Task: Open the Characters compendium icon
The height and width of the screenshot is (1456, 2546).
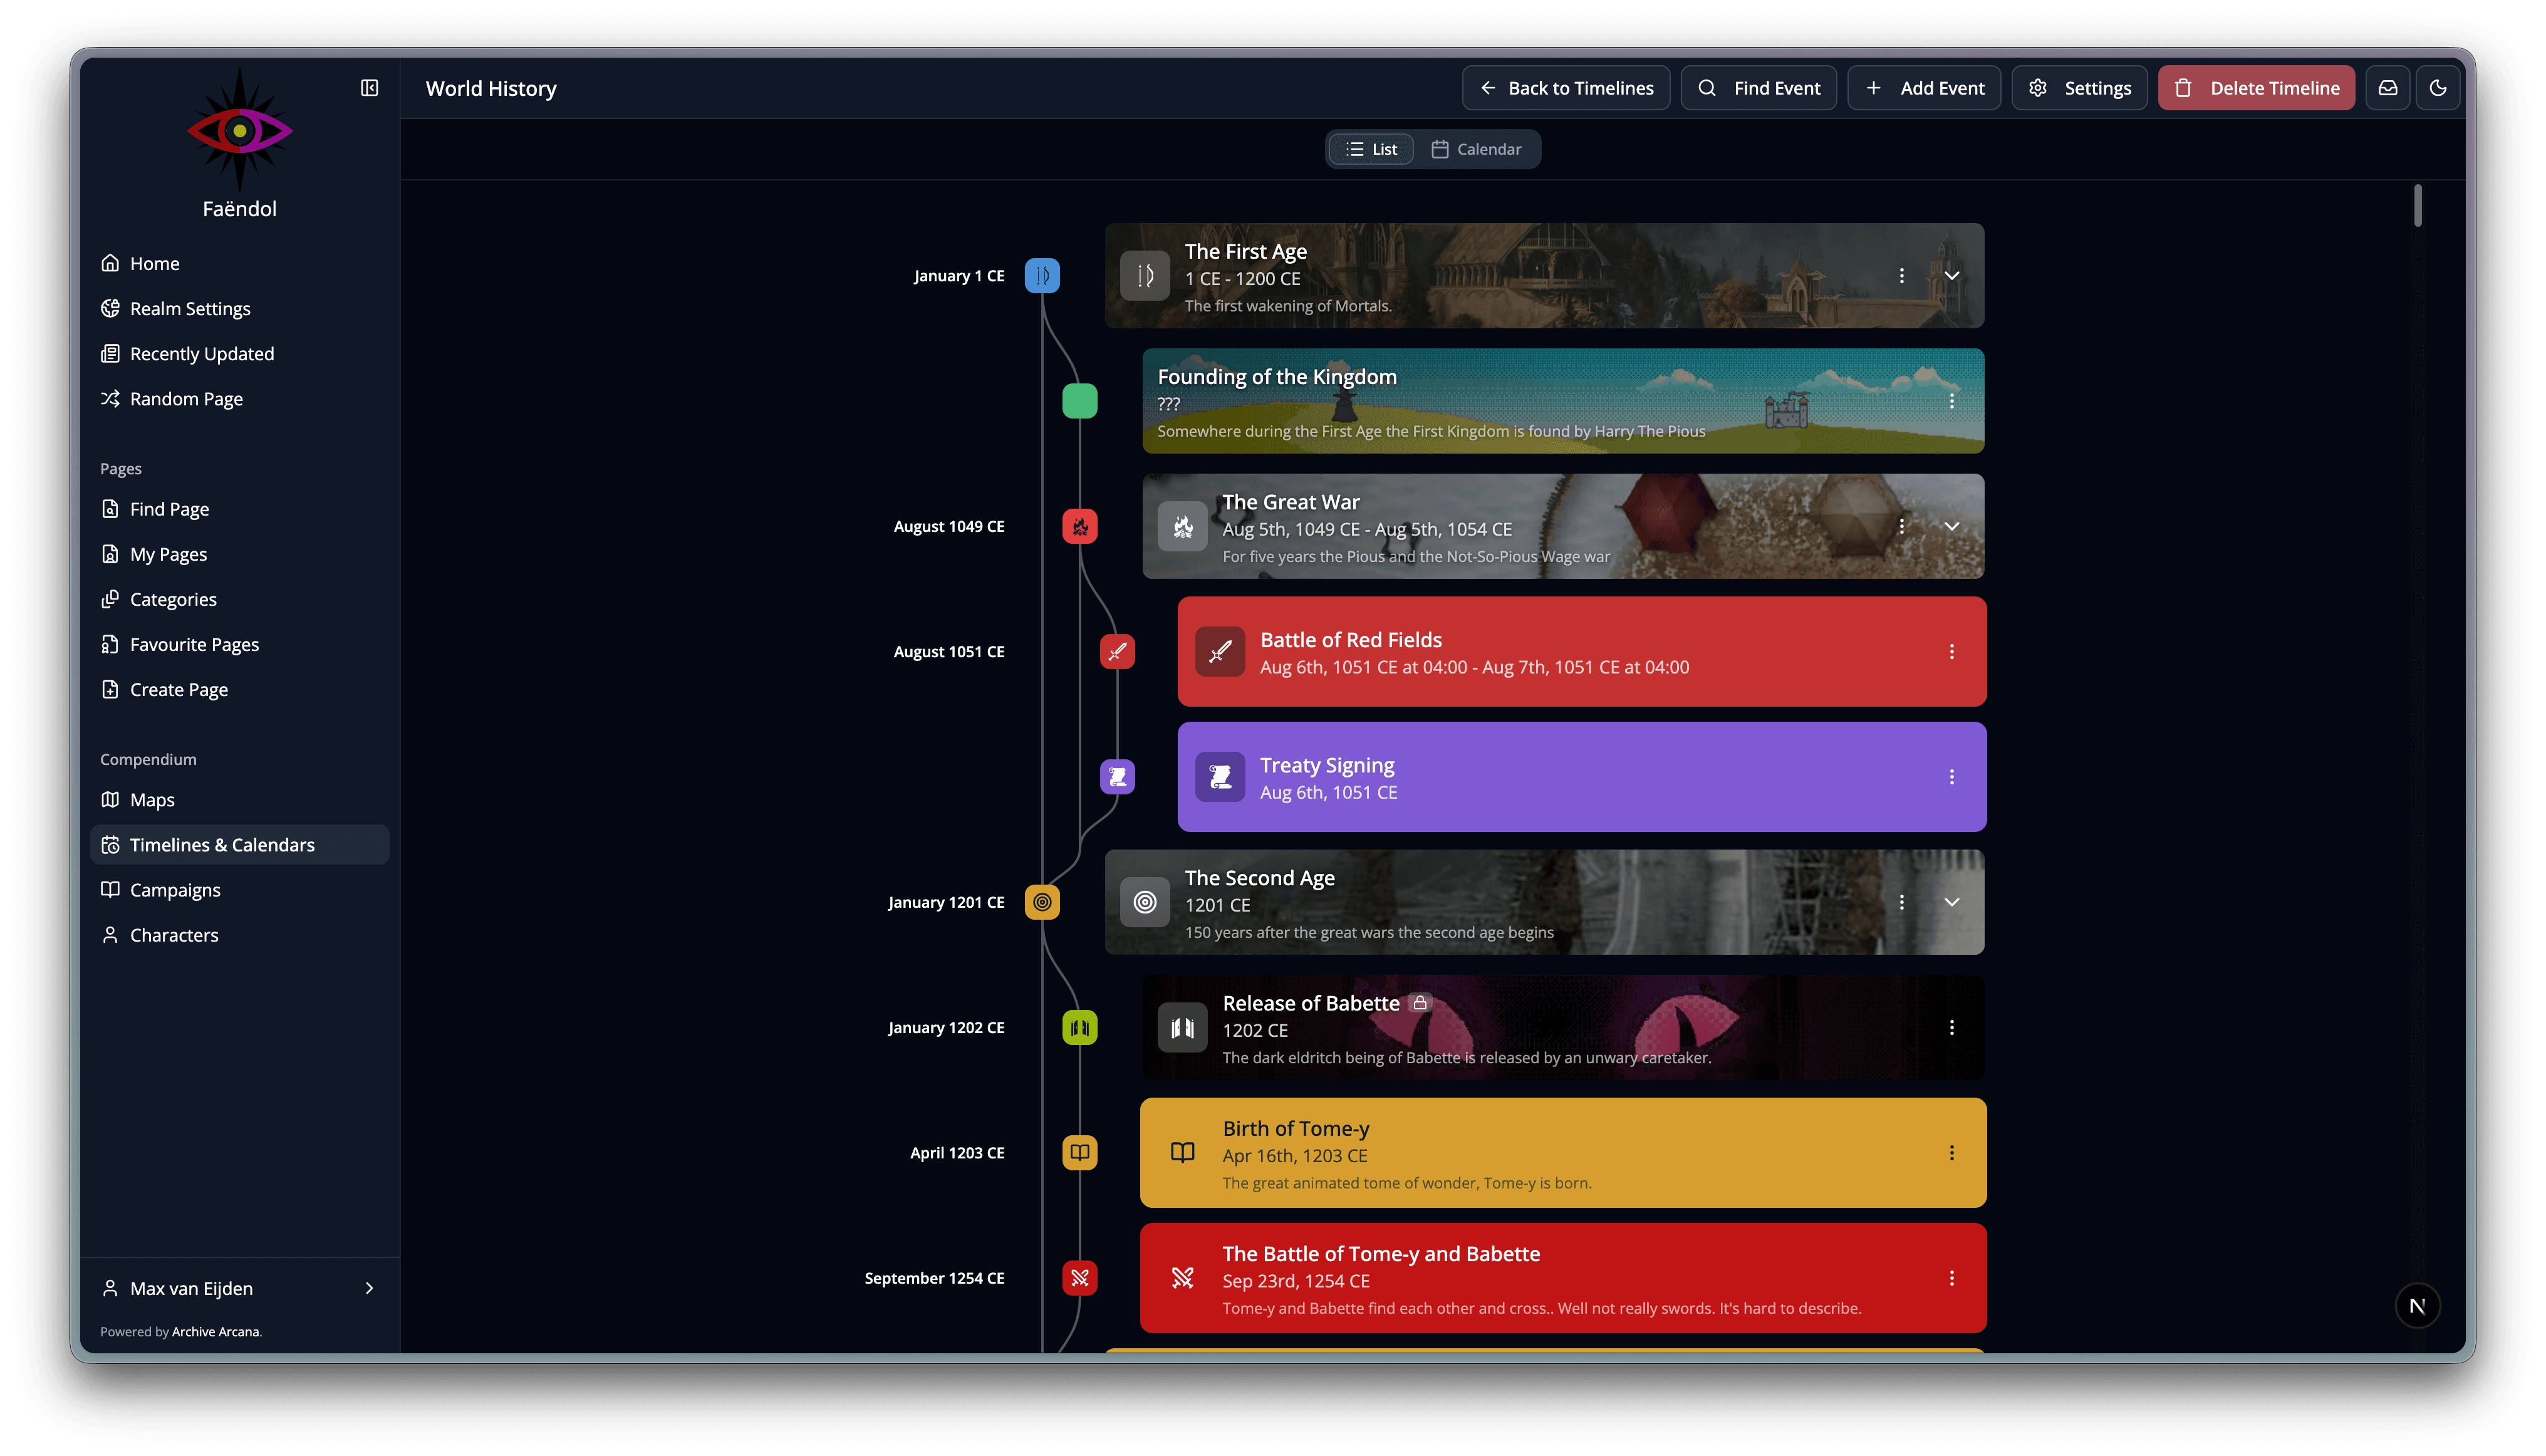Action: point(110,935)
